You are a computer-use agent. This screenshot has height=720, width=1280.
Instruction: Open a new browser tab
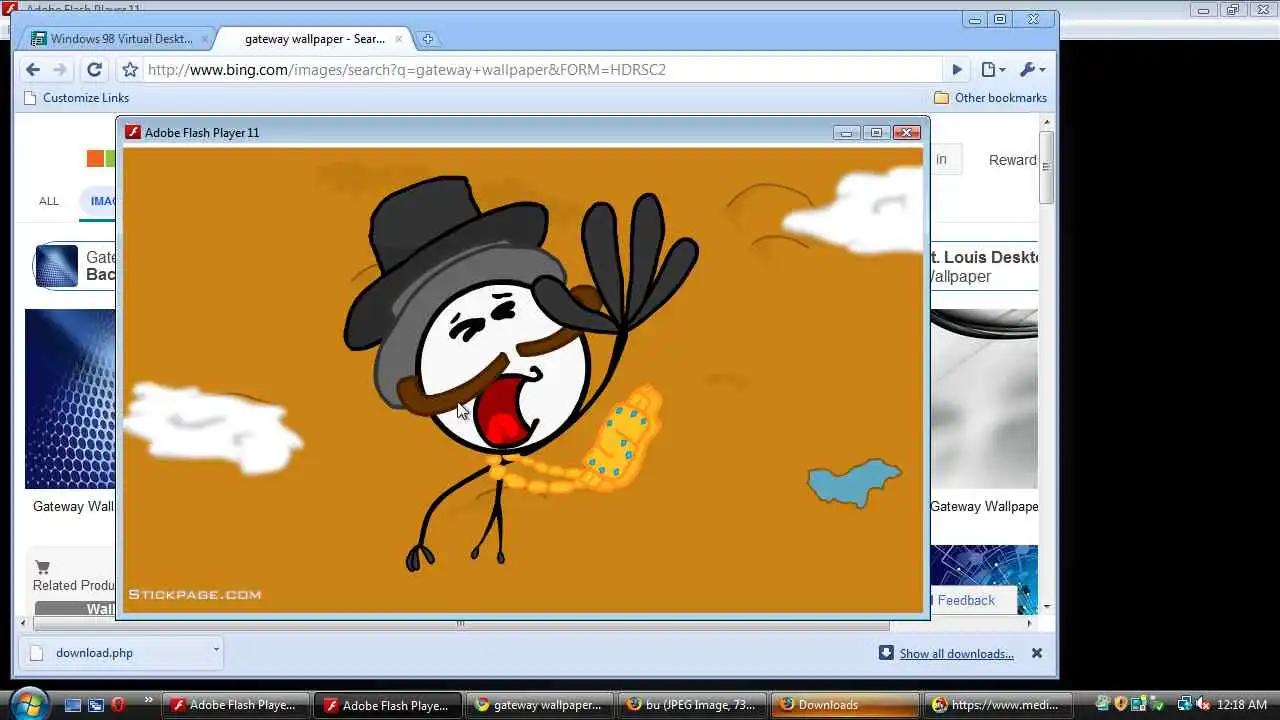pos(427,39)
